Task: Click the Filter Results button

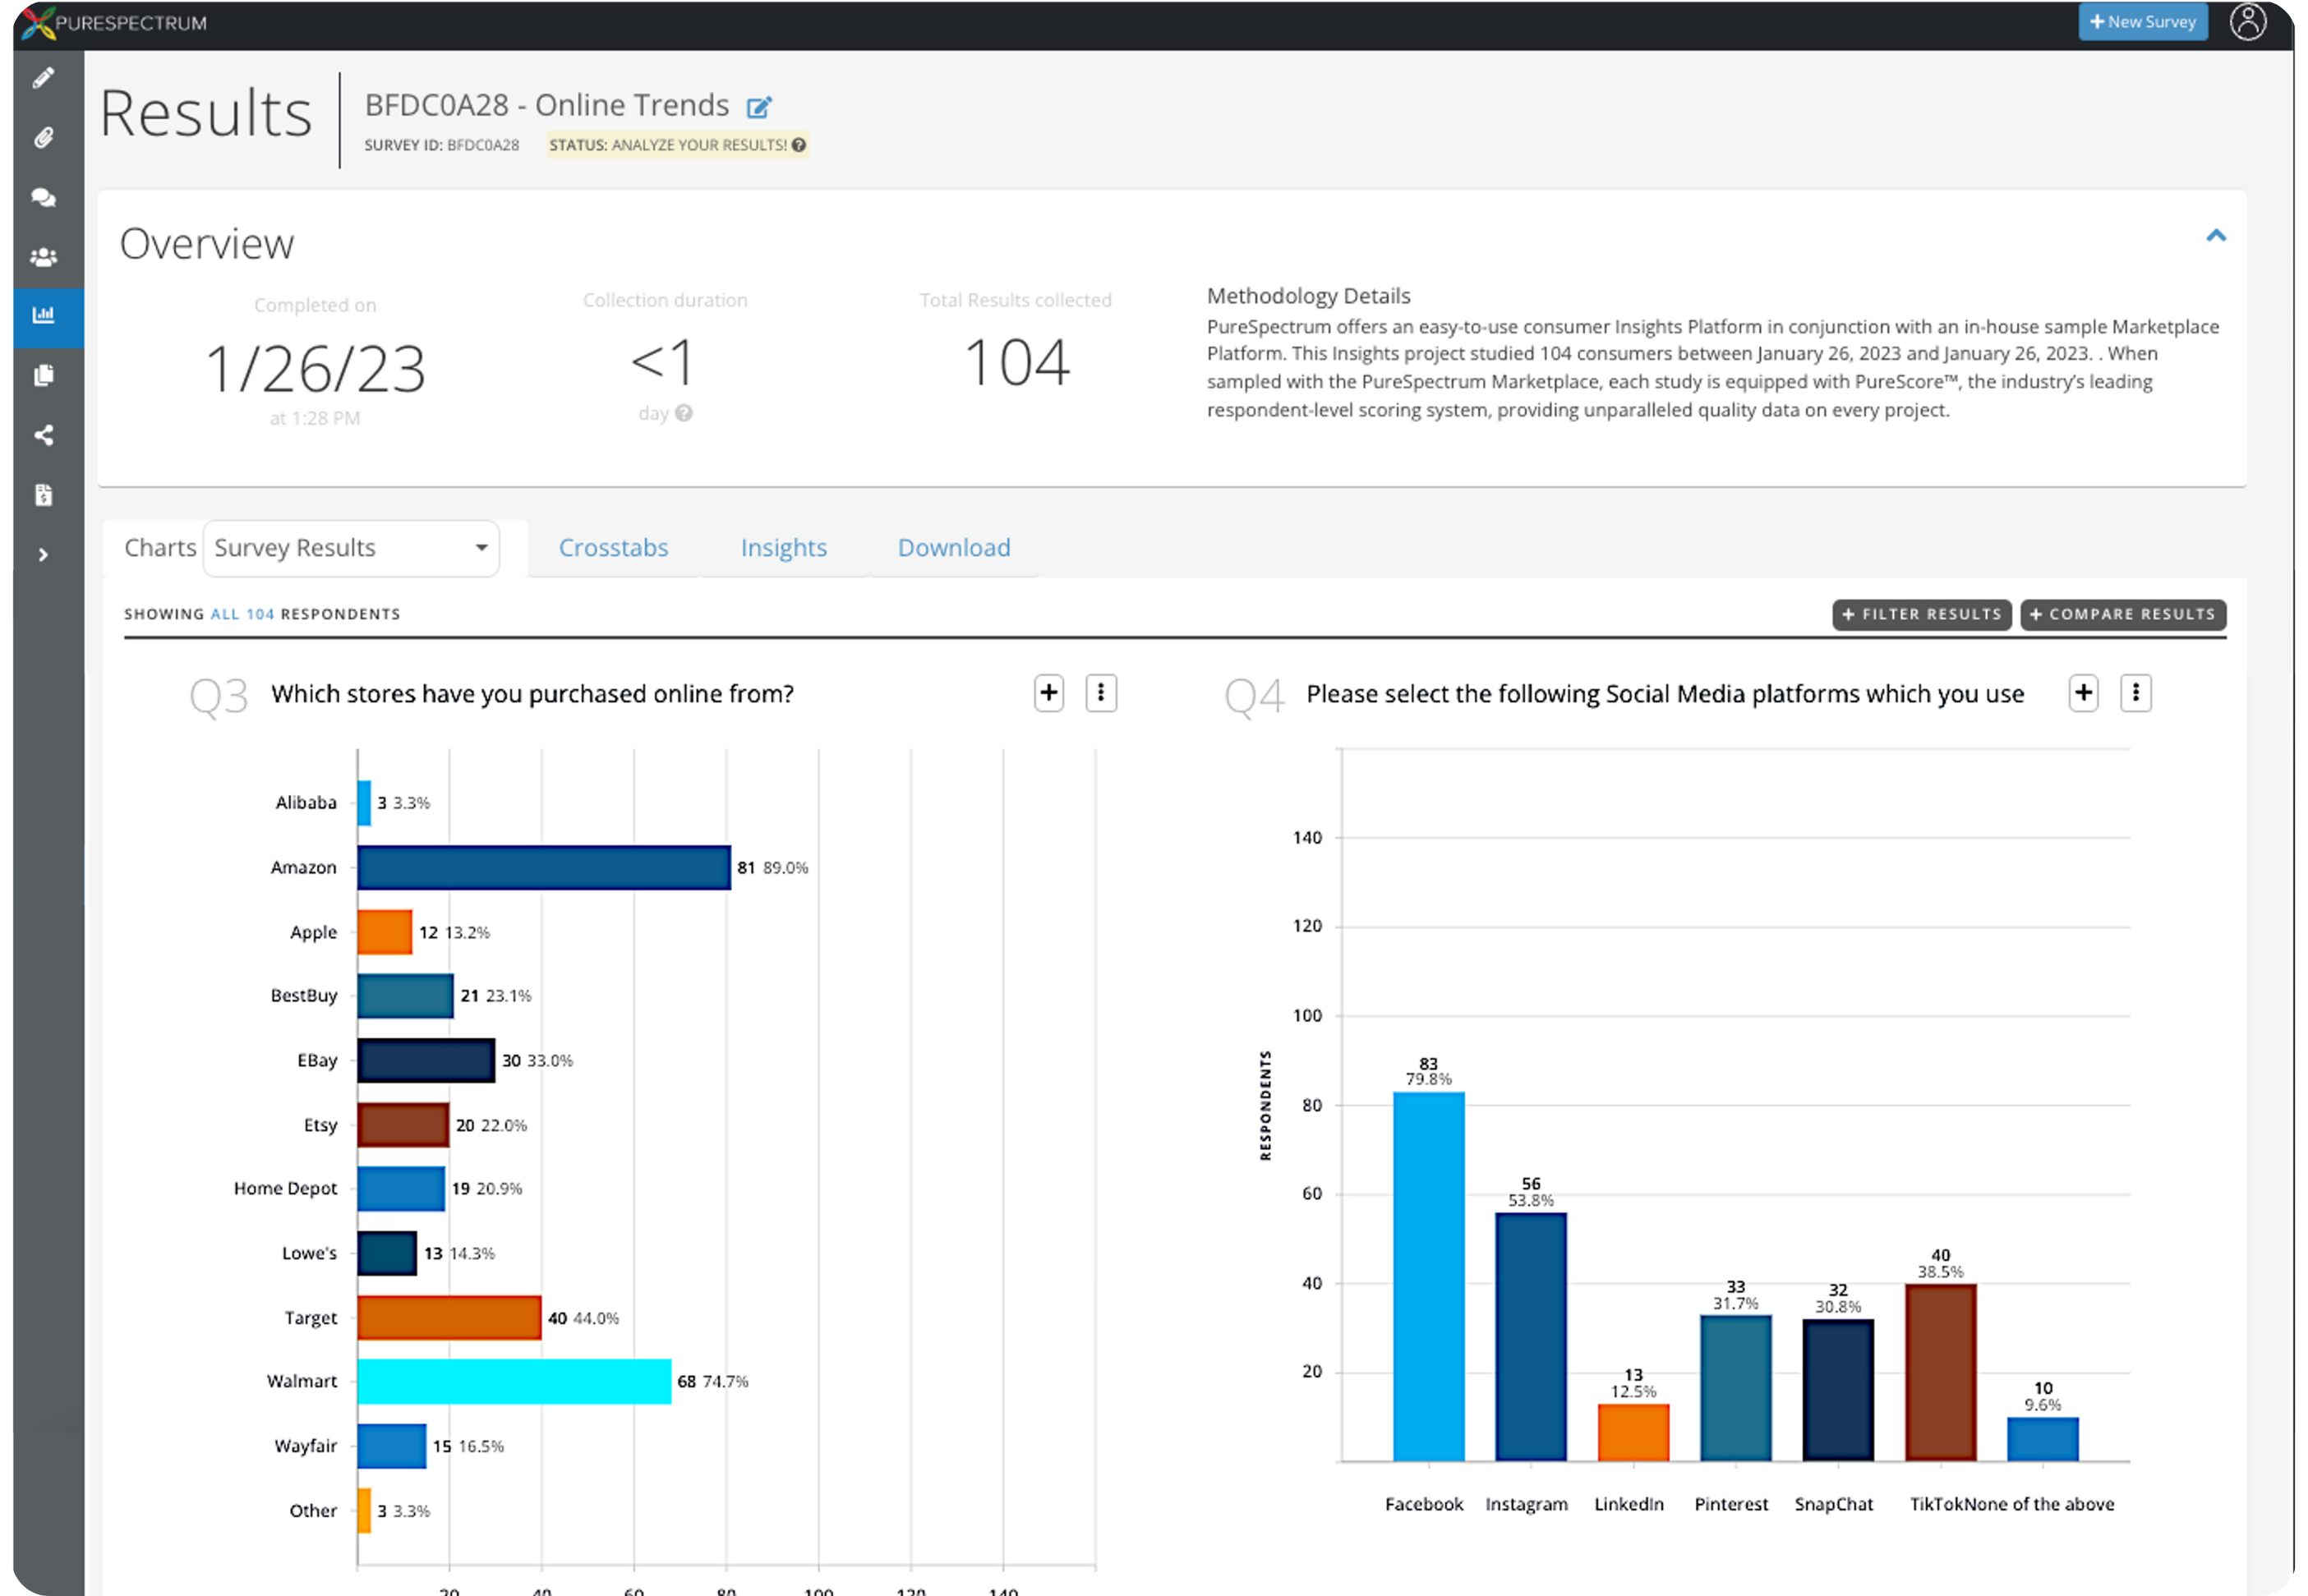Action: coord(1921,614)
